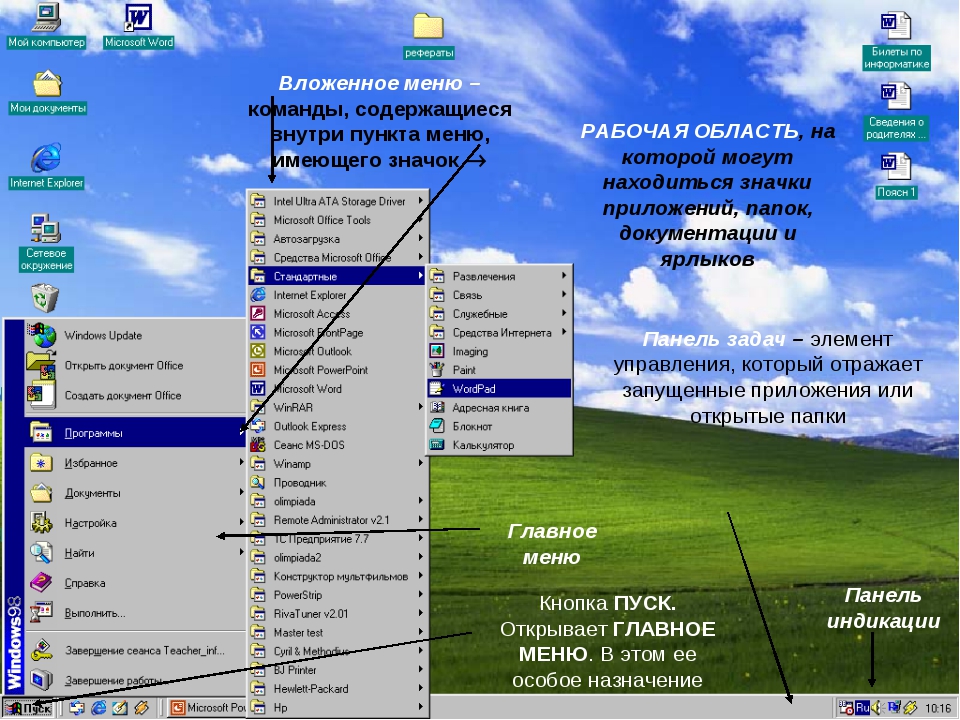Click the Найти magnifier icon in Start menu
The height and width of the screenshot is (720, 960).
[41, 552]
